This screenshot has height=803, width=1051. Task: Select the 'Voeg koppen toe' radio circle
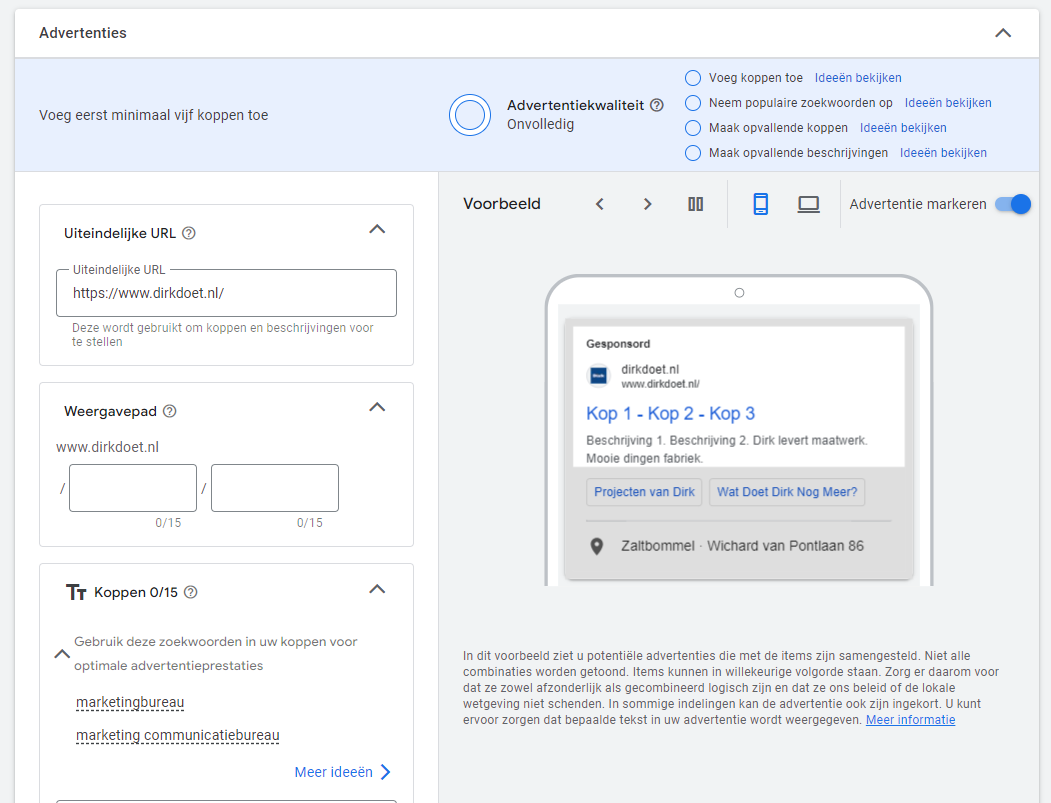click(x=693, y=78)
